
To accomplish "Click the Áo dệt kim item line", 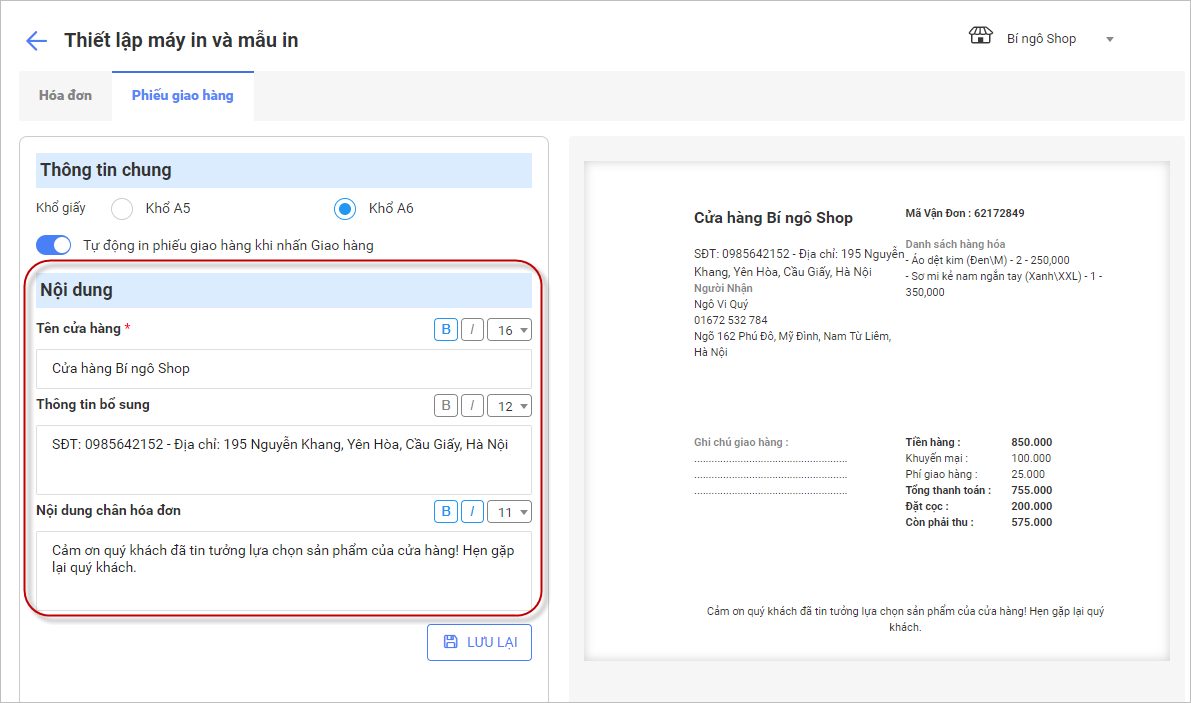I will pos(987,260).
